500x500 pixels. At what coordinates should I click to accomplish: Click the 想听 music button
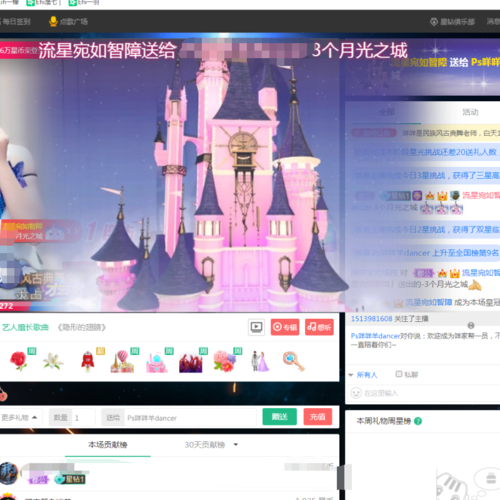[319, 327]
